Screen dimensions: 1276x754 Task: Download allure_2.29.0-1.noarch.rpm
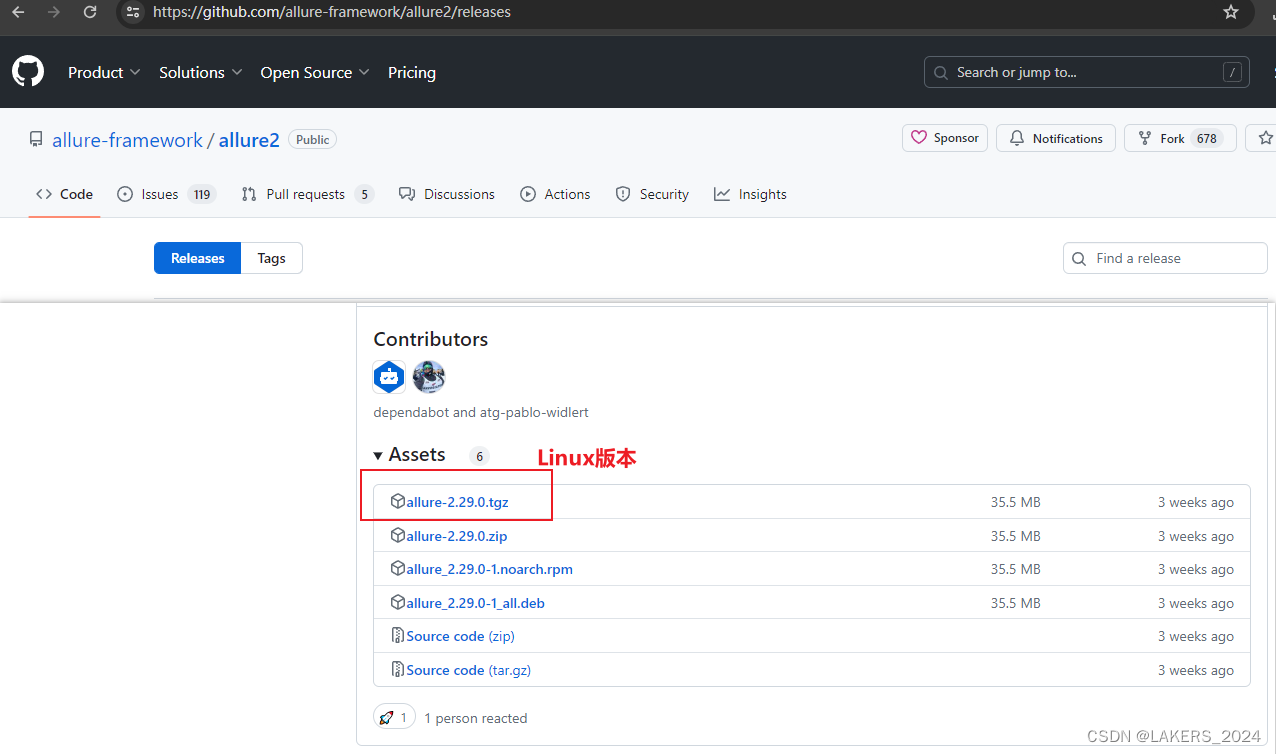point(489,569)
